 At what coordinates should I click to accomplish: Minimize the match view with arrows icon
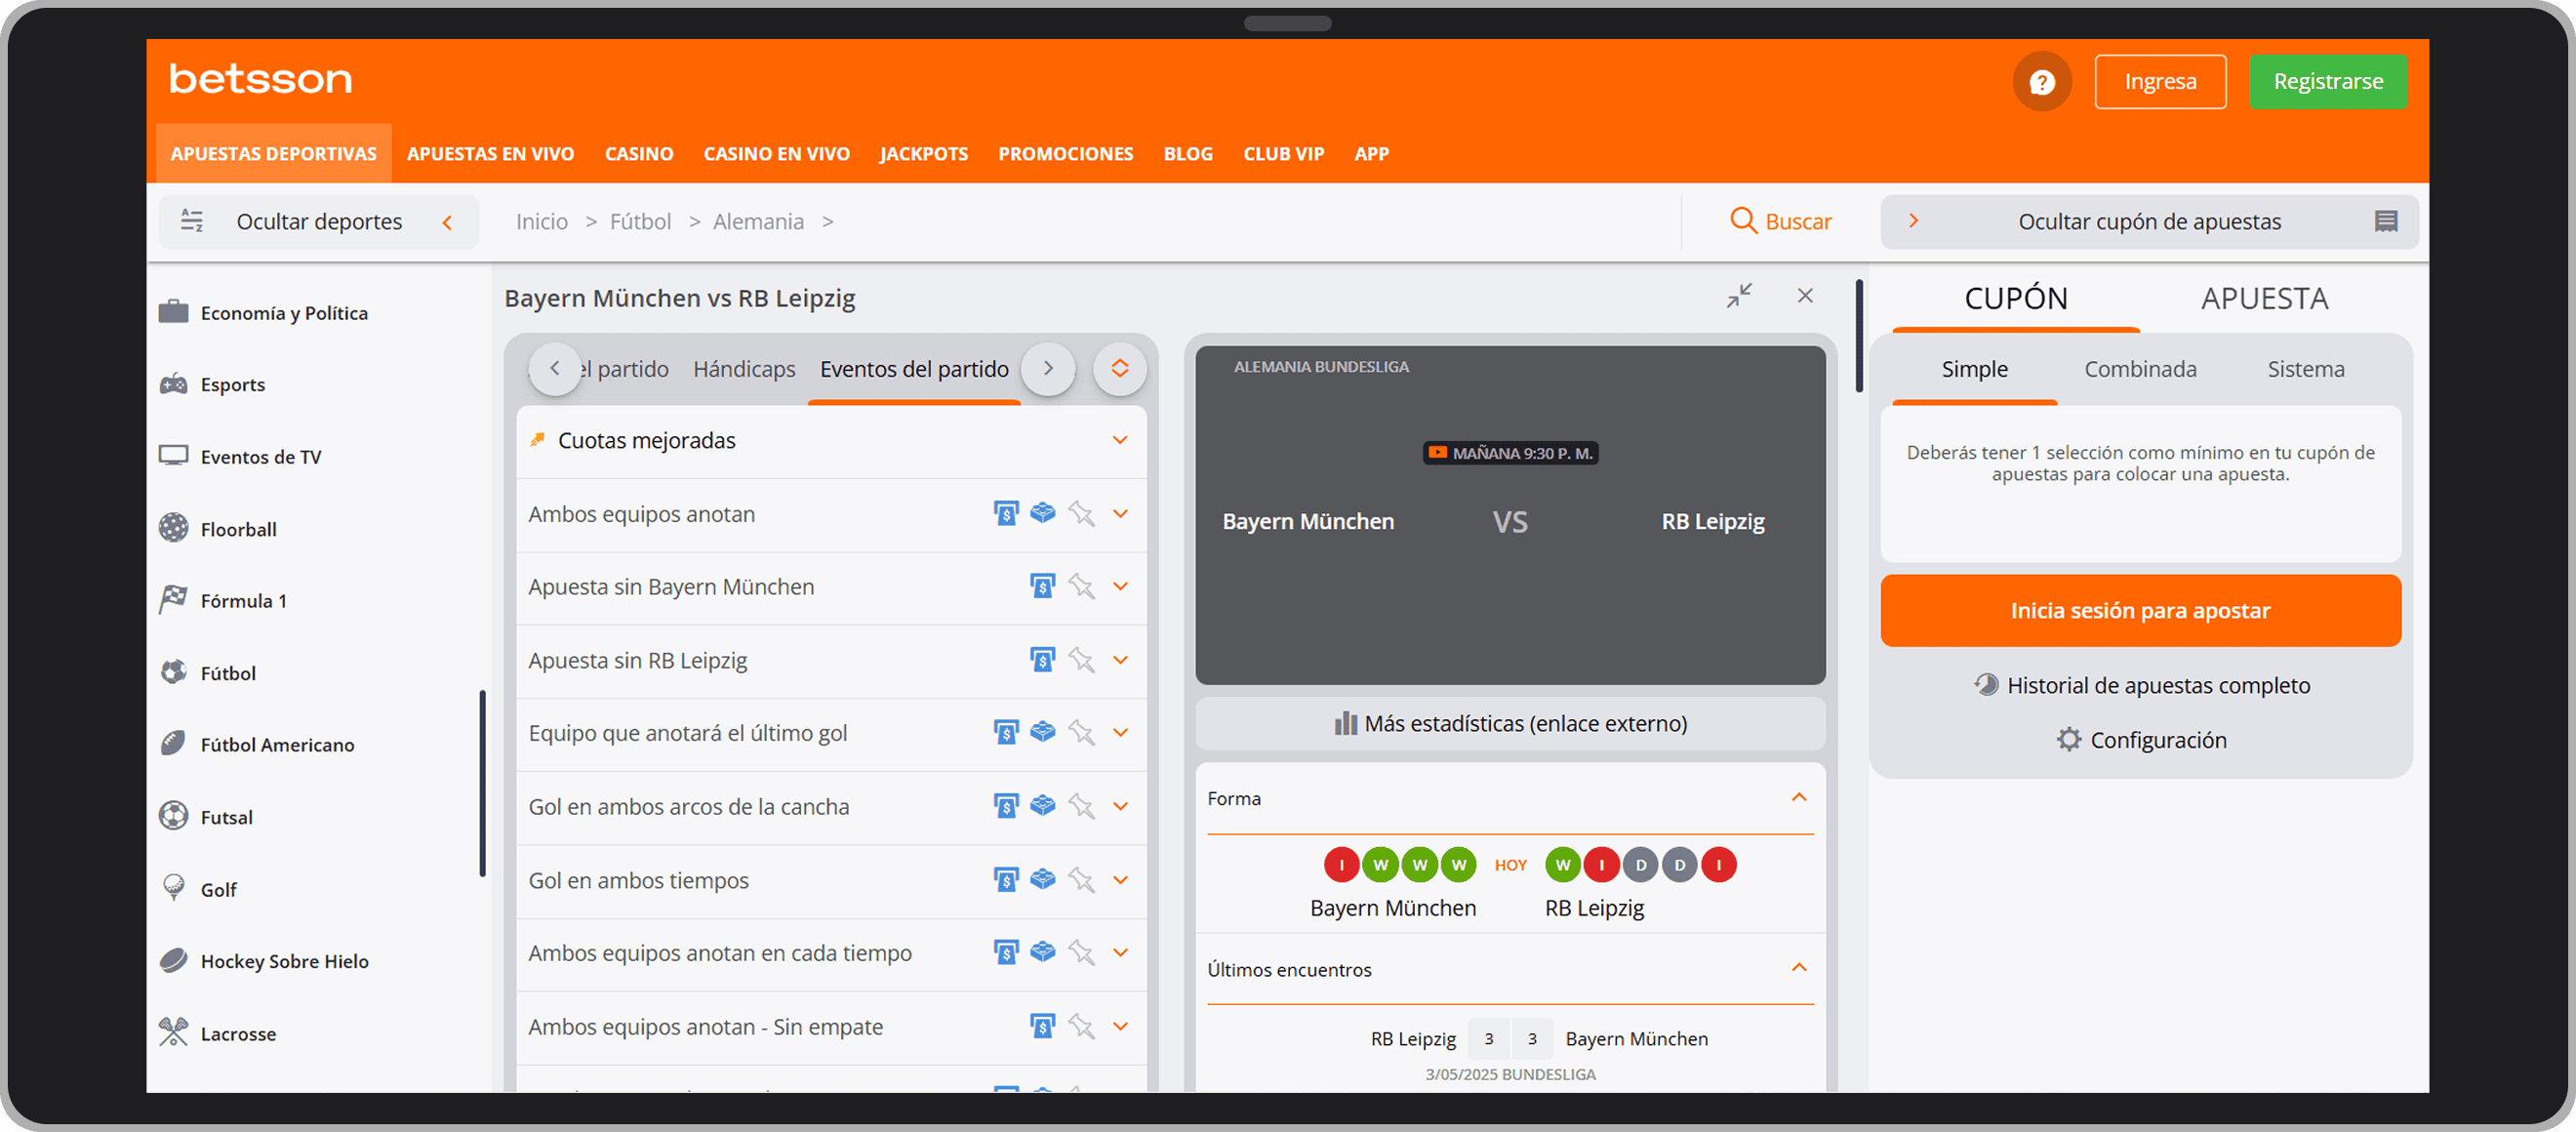coord(1739,295)
